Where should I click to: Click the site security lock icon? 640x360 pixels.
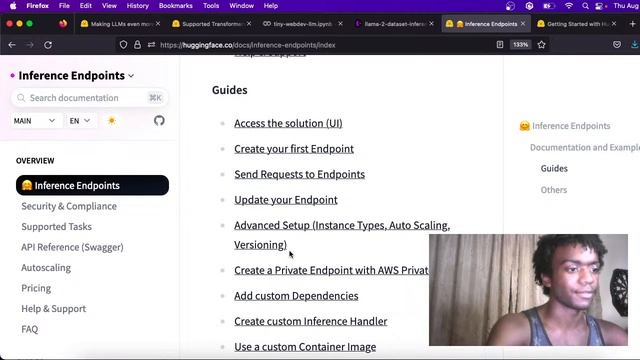coord(138,45)
